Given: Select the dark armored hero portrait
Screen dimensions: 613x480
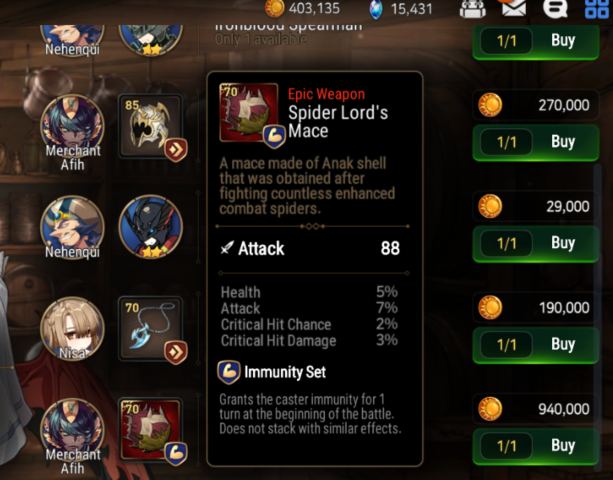Looking at the screenshot, I should (151, 227).
